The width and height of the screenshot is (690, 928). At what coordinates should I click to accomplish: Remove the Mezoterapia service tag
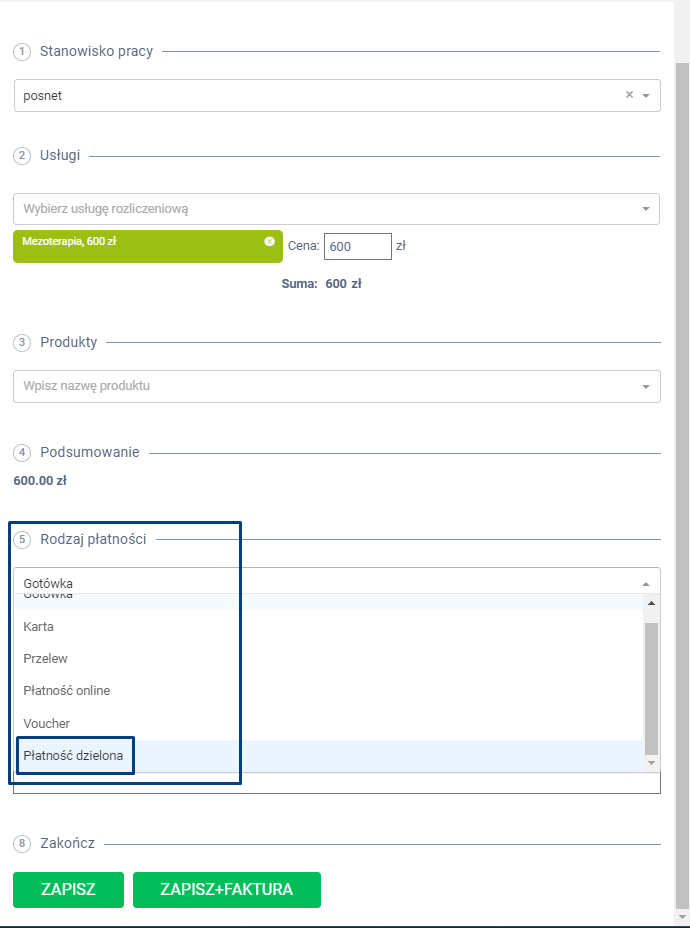point(269,241)
